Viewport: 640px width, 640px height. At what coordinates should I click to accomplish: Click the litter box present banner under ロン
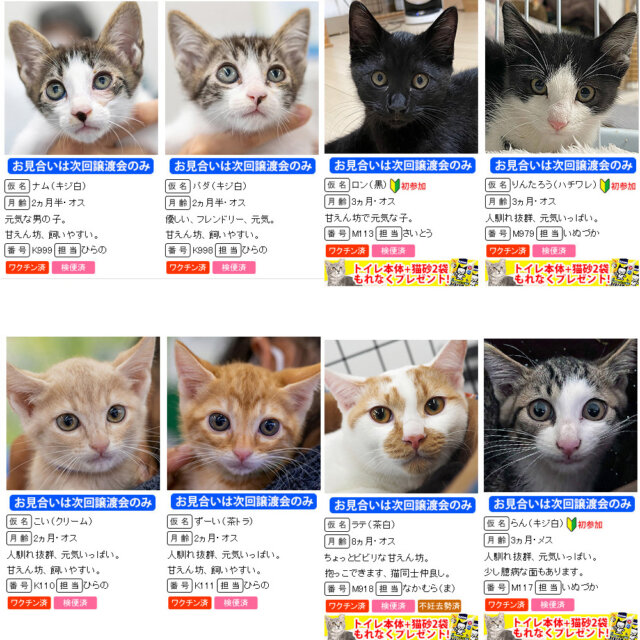(401, 273)
